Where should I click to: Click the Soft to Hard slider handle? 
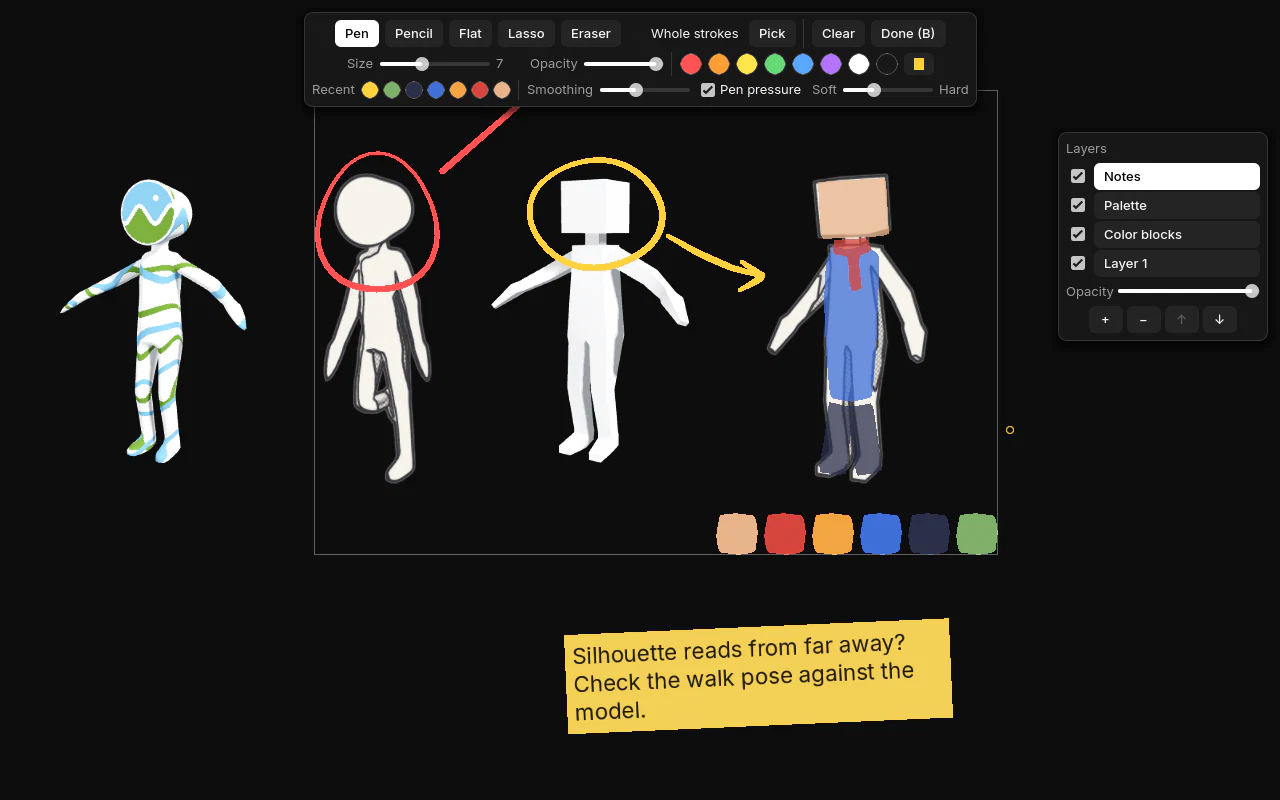(874, 90)
